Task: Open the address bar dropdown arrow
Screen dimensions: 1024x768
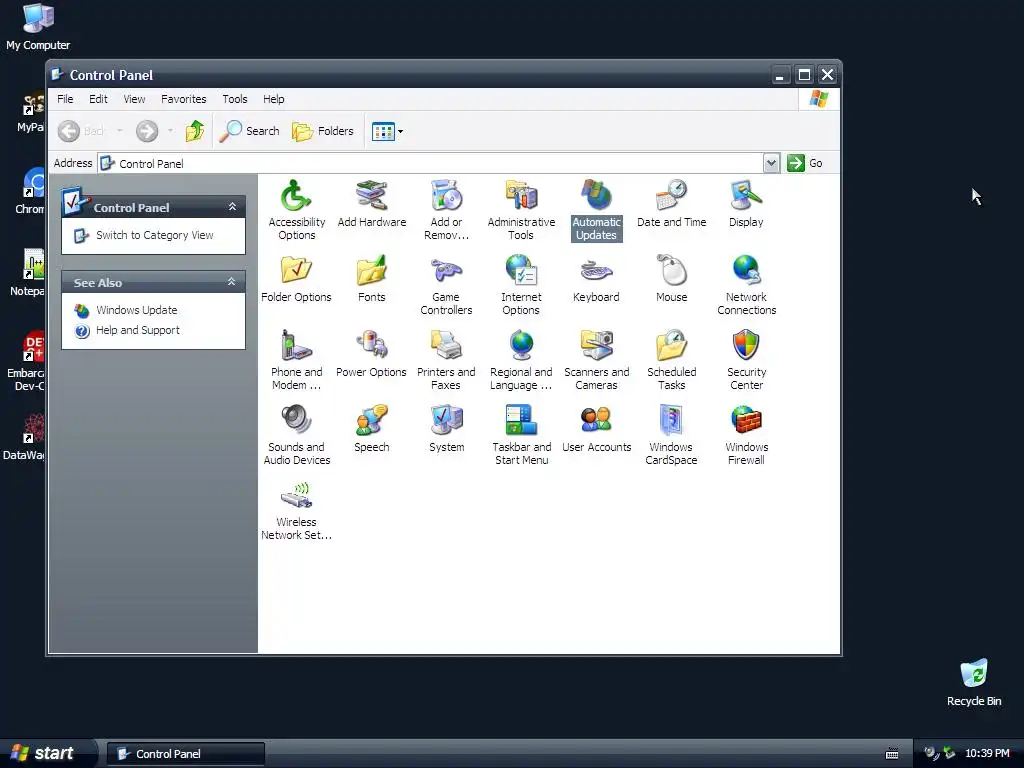Action: (771, 163)
